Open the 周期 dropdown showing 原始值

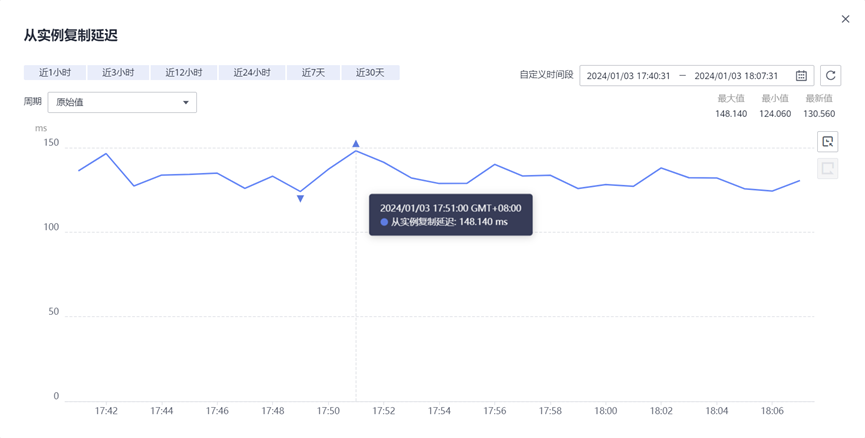(x=122, y=102)
